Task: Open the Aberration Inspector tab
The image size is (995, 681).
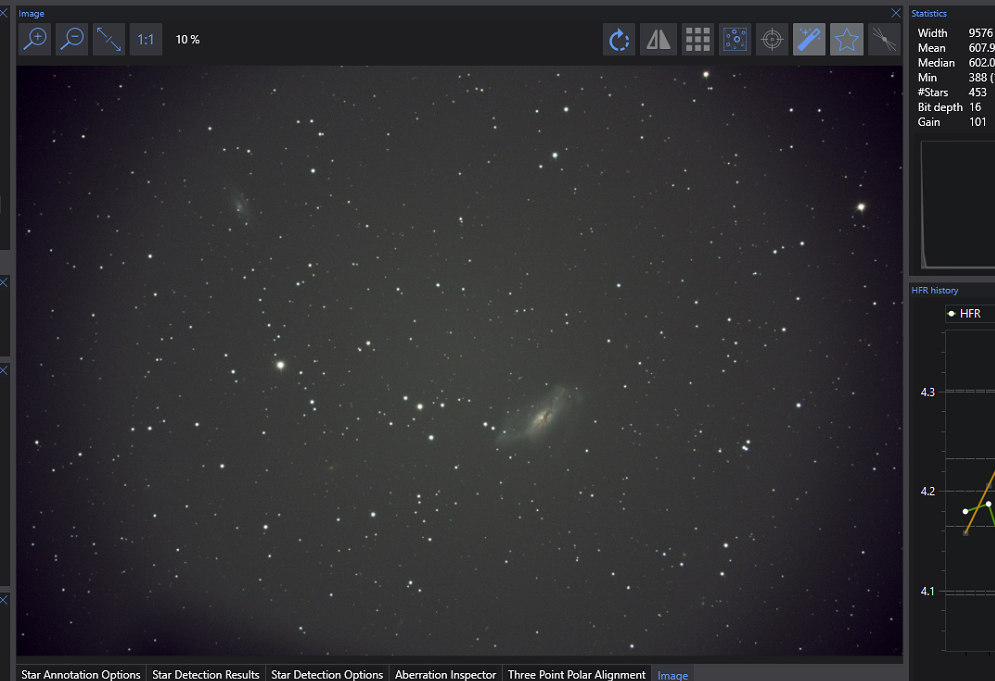Action: click(445, 674)
